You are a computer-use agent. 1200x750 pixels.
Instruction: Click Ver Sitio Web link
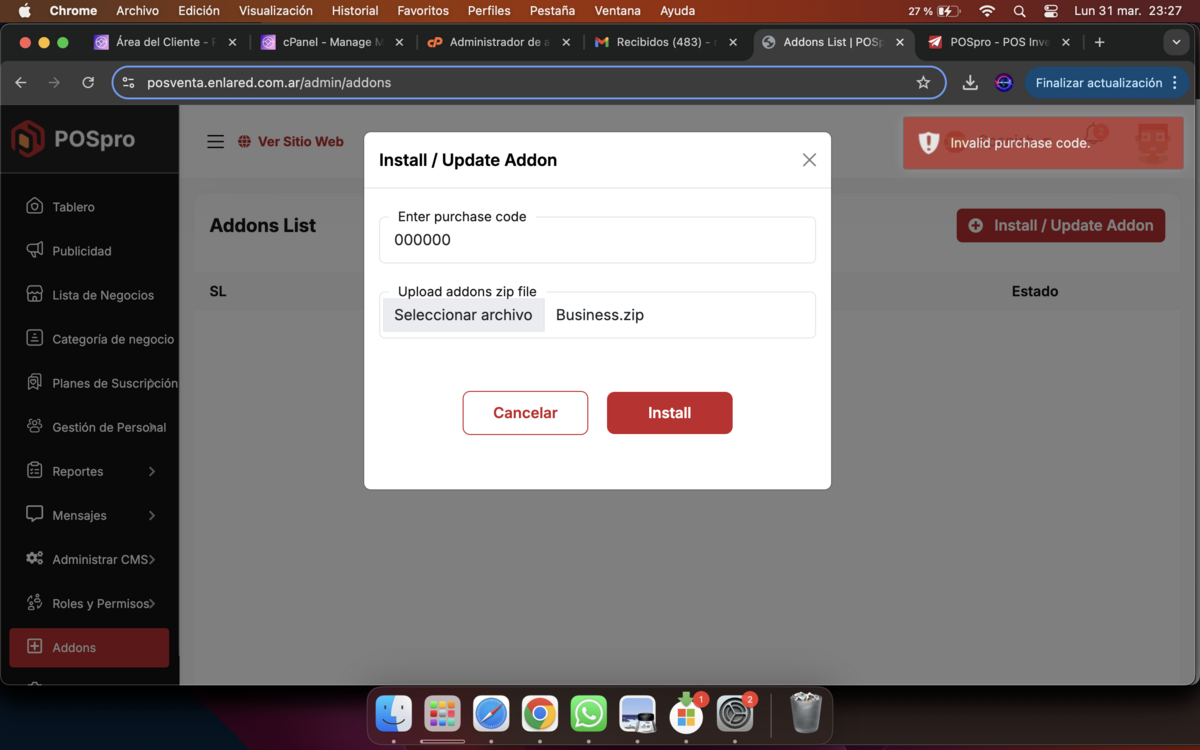pyautogui.click(x=290, y=142)
